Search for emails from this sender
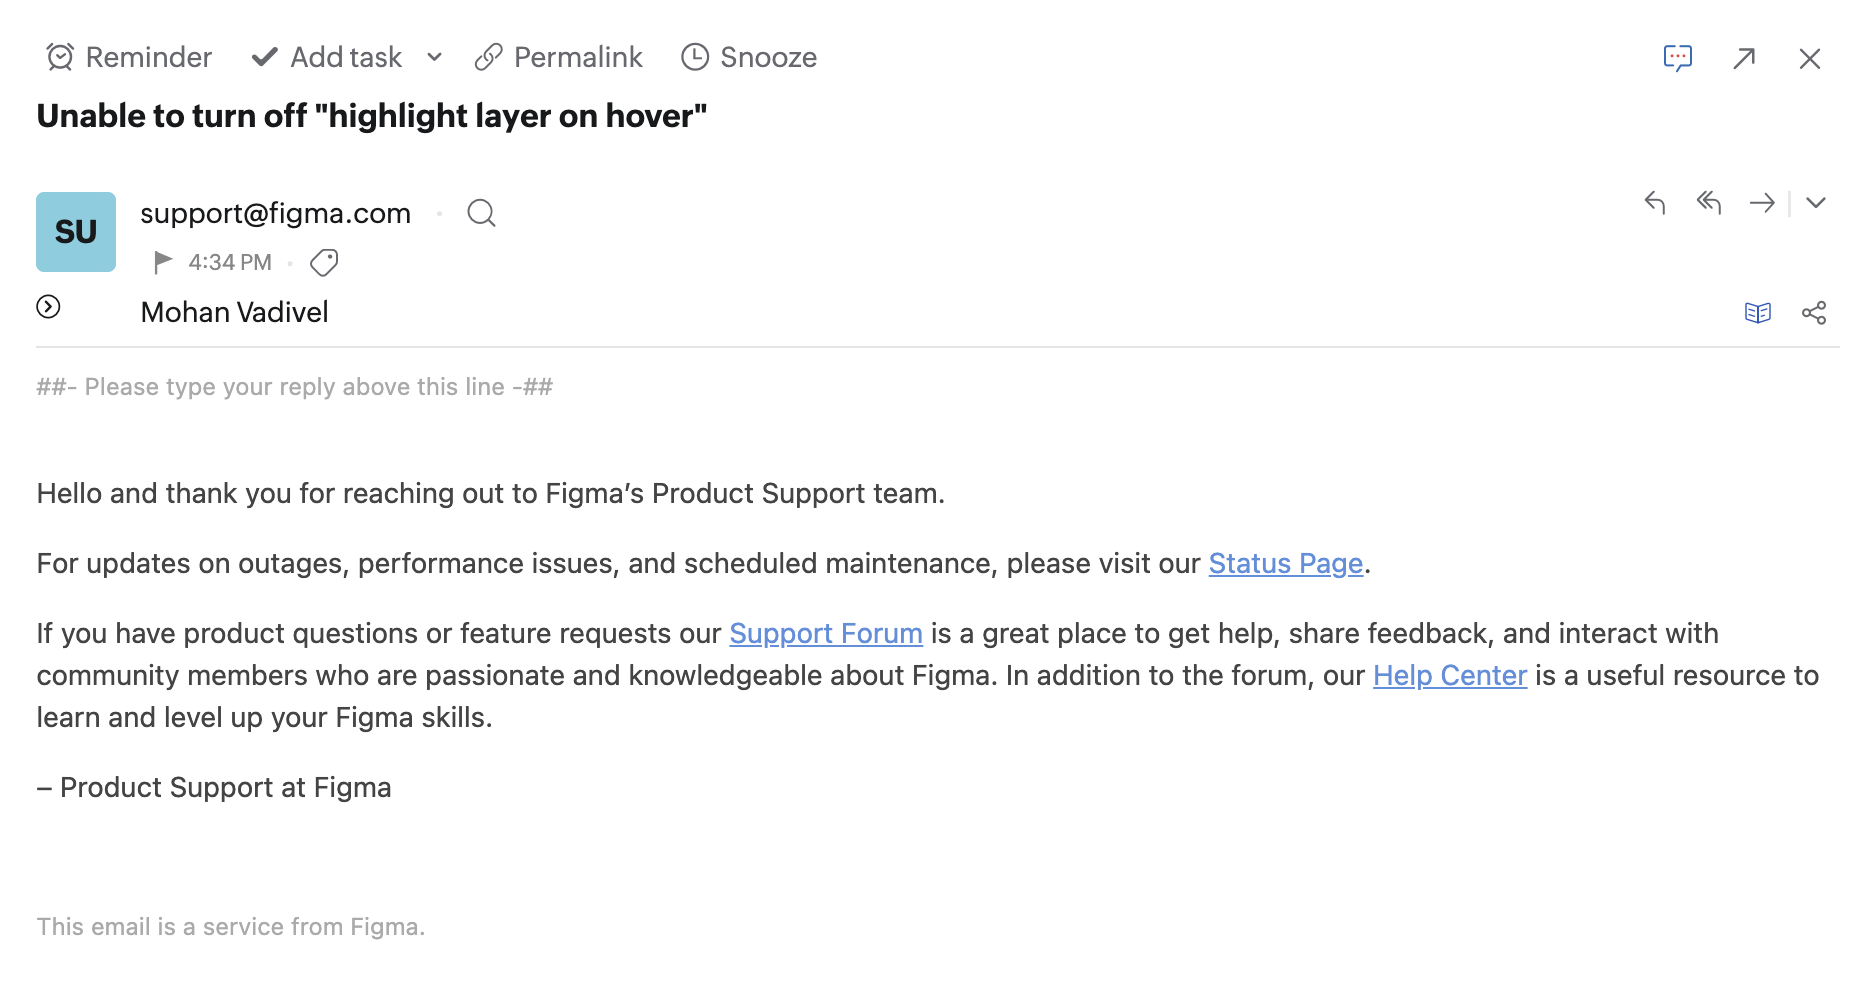The height and width of the screenshot is (1008, 1874). click(x=481, y=213)
